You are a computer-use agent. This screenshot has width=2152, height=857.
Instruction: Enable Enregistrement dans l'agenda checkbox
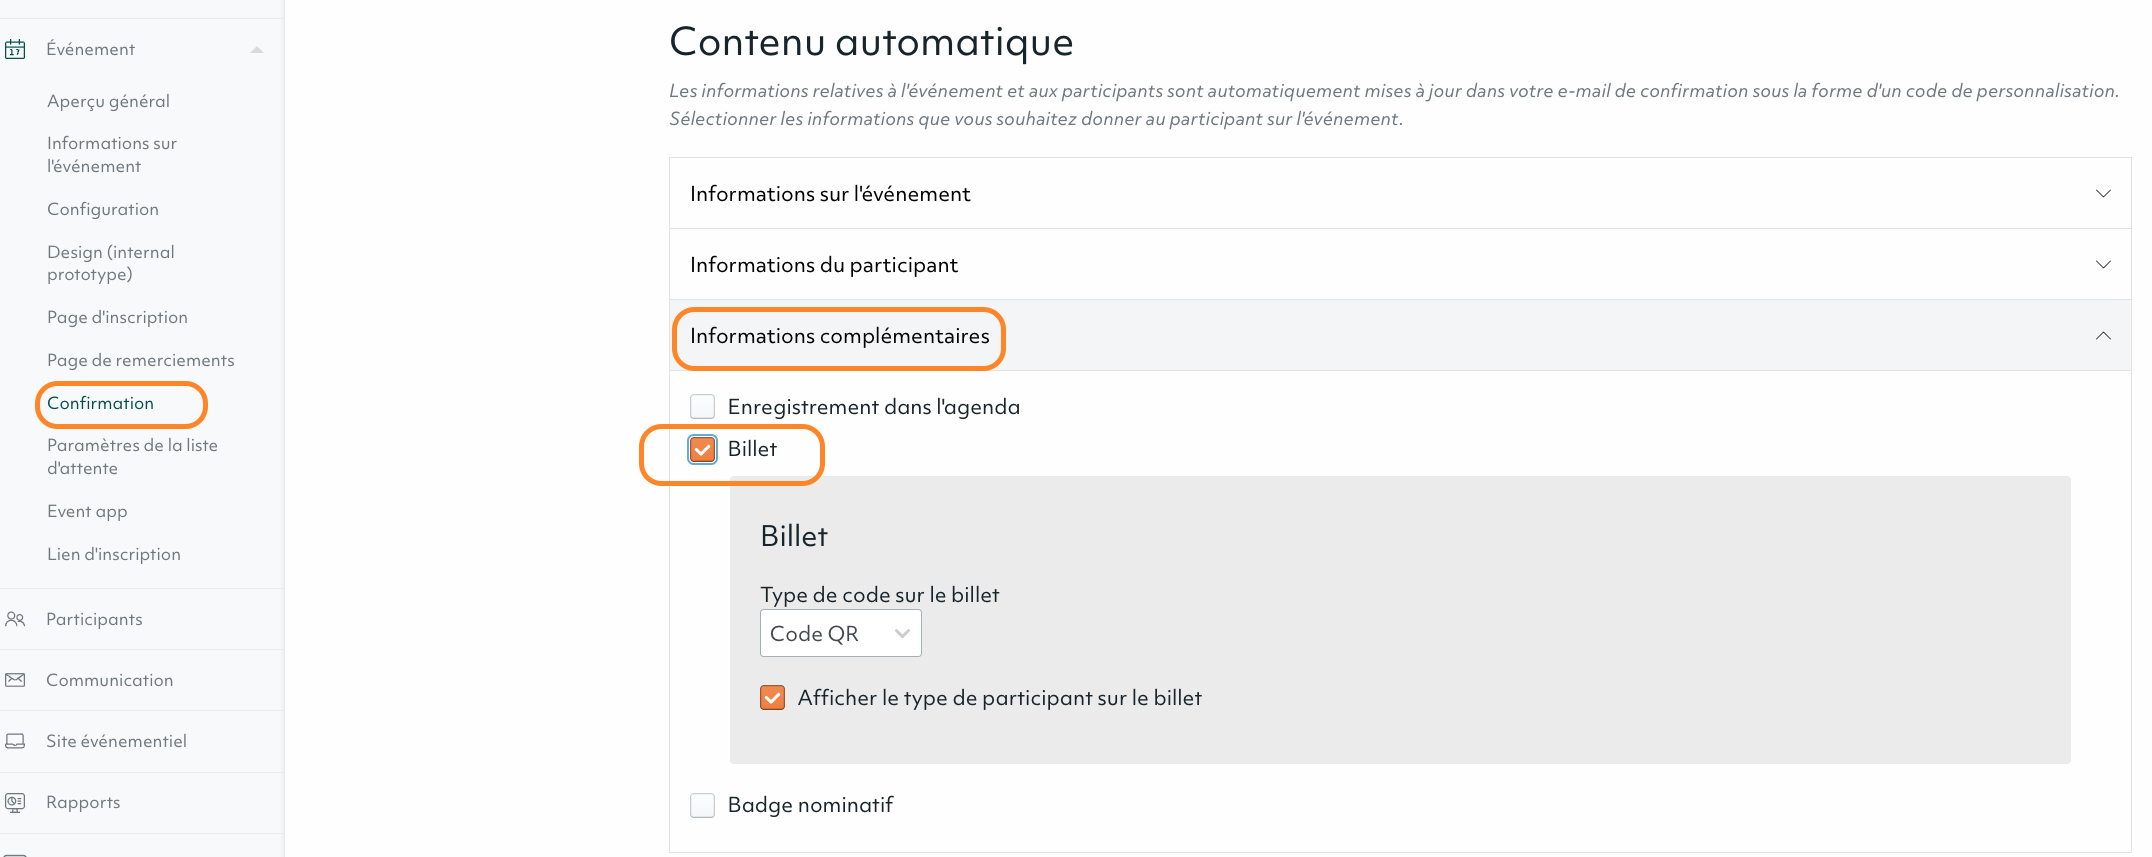pyautogui.click(x=703, y=406)
